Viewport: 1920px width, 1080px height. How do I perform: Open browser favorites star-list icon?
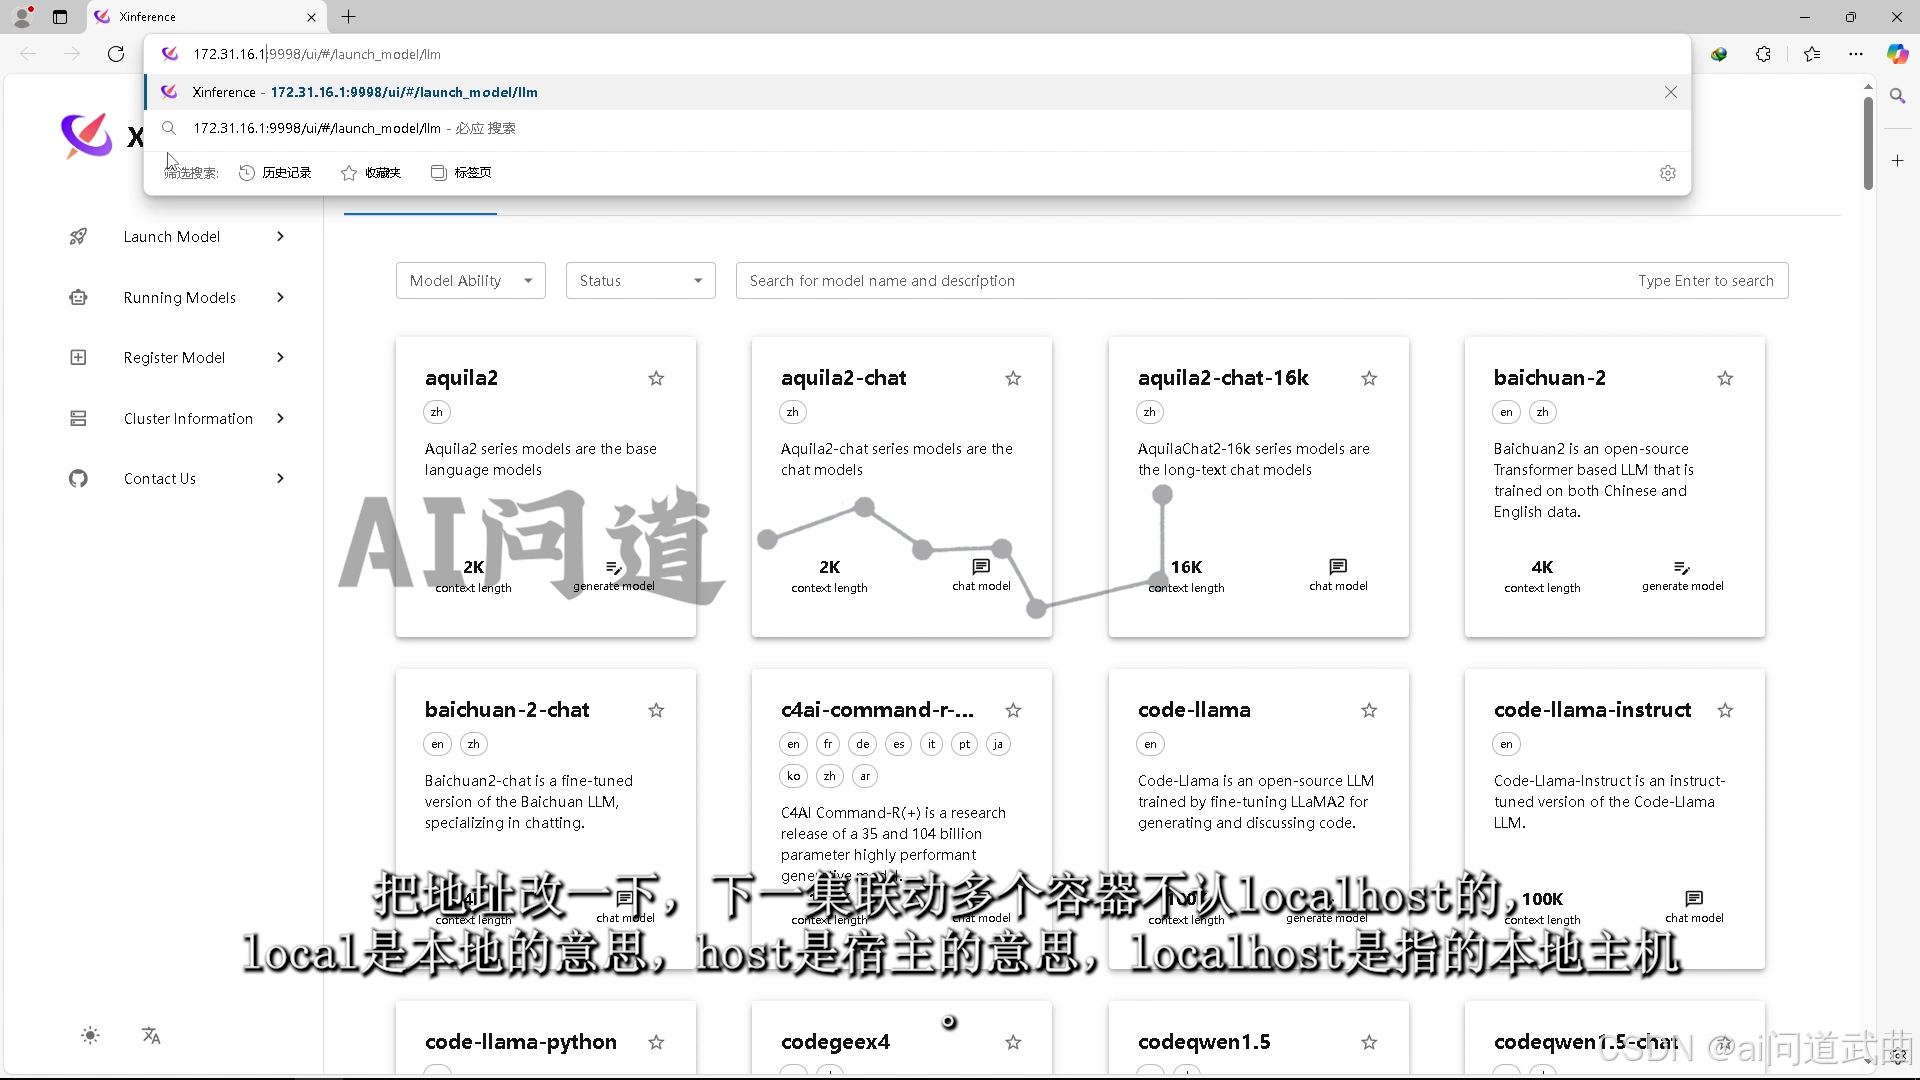click(1811, 54)
